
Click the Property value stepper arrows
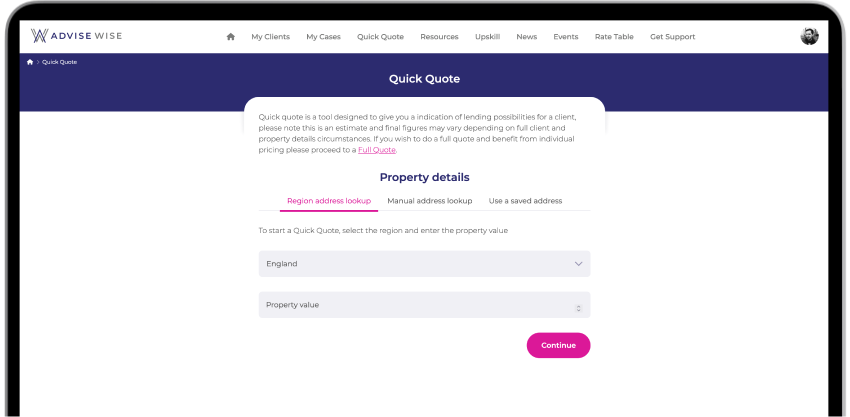578,308
